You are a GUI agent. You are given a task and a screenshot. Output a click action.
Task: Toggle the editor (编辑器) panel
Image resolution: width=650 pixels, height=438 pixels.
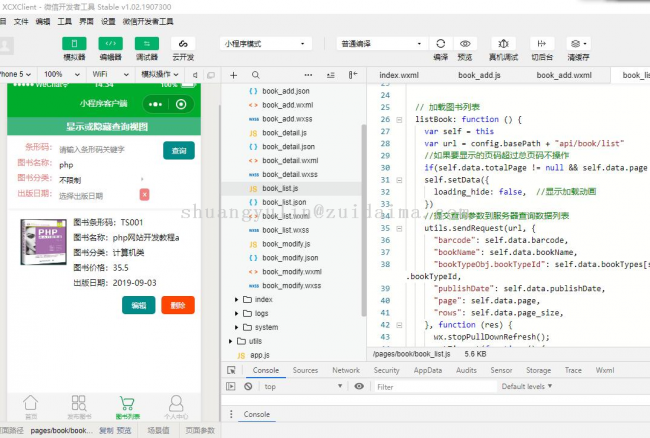click(x=111, y=44)
